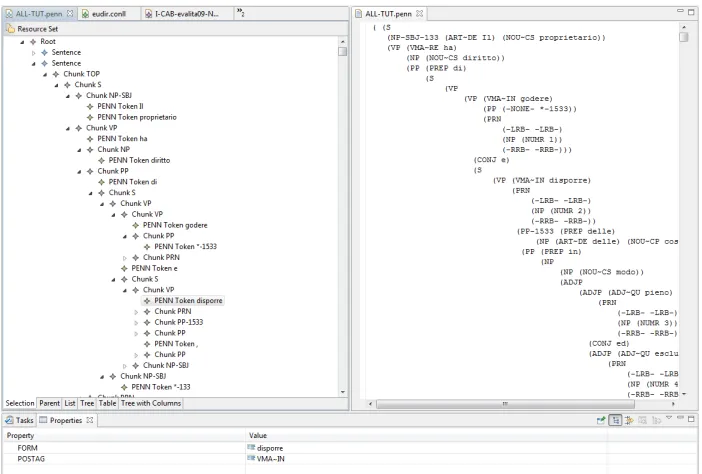Close the Properties view tab
Image resolution: width=702 pixels, height=474 pixels.
(x=90, y=420)
